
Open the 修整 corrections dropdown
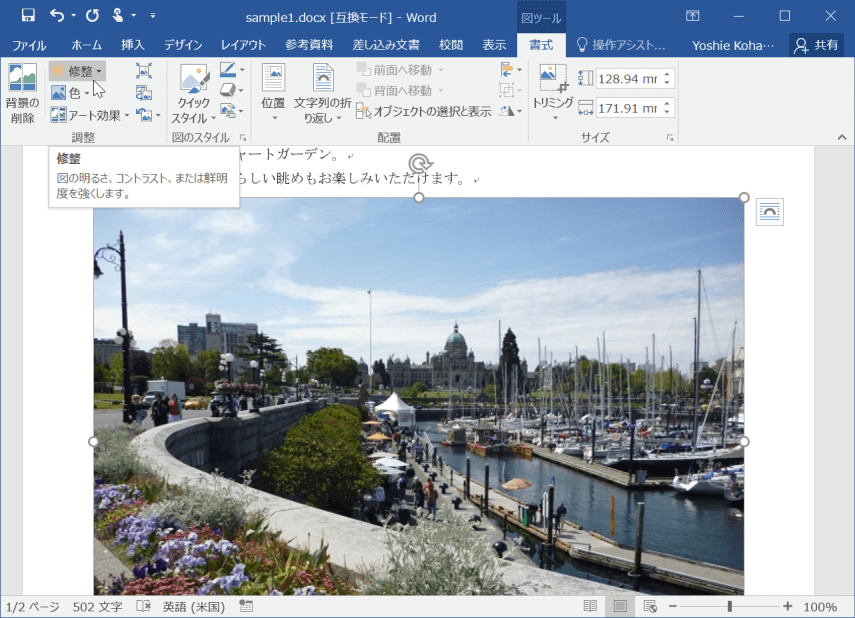77,71
